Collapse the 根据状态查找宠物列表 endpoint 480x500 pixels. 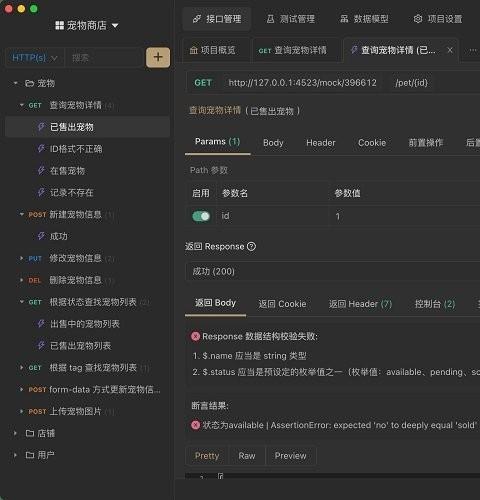tap(22, 302)
